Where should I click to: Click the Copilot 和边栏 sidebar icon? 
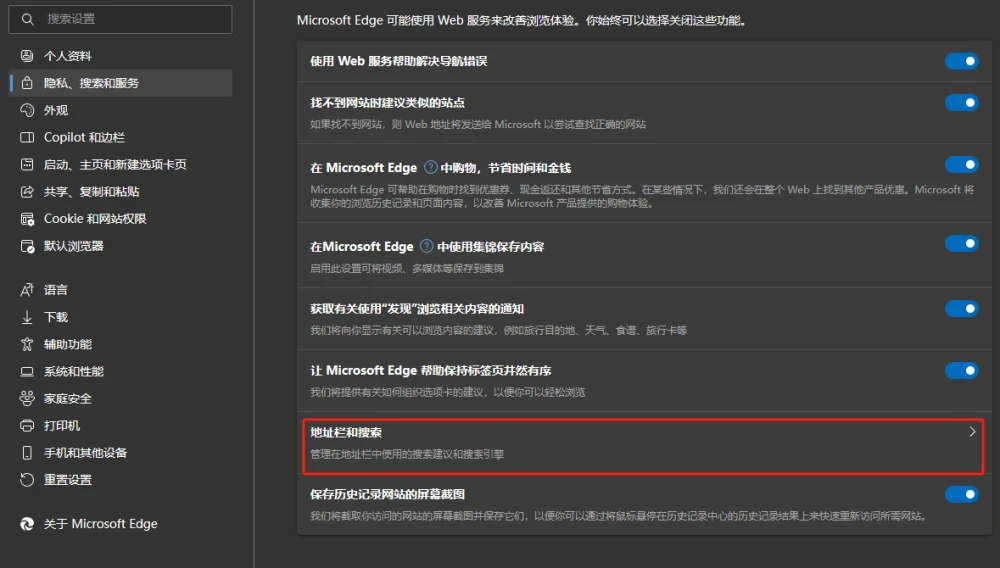[x=27, y=137]
